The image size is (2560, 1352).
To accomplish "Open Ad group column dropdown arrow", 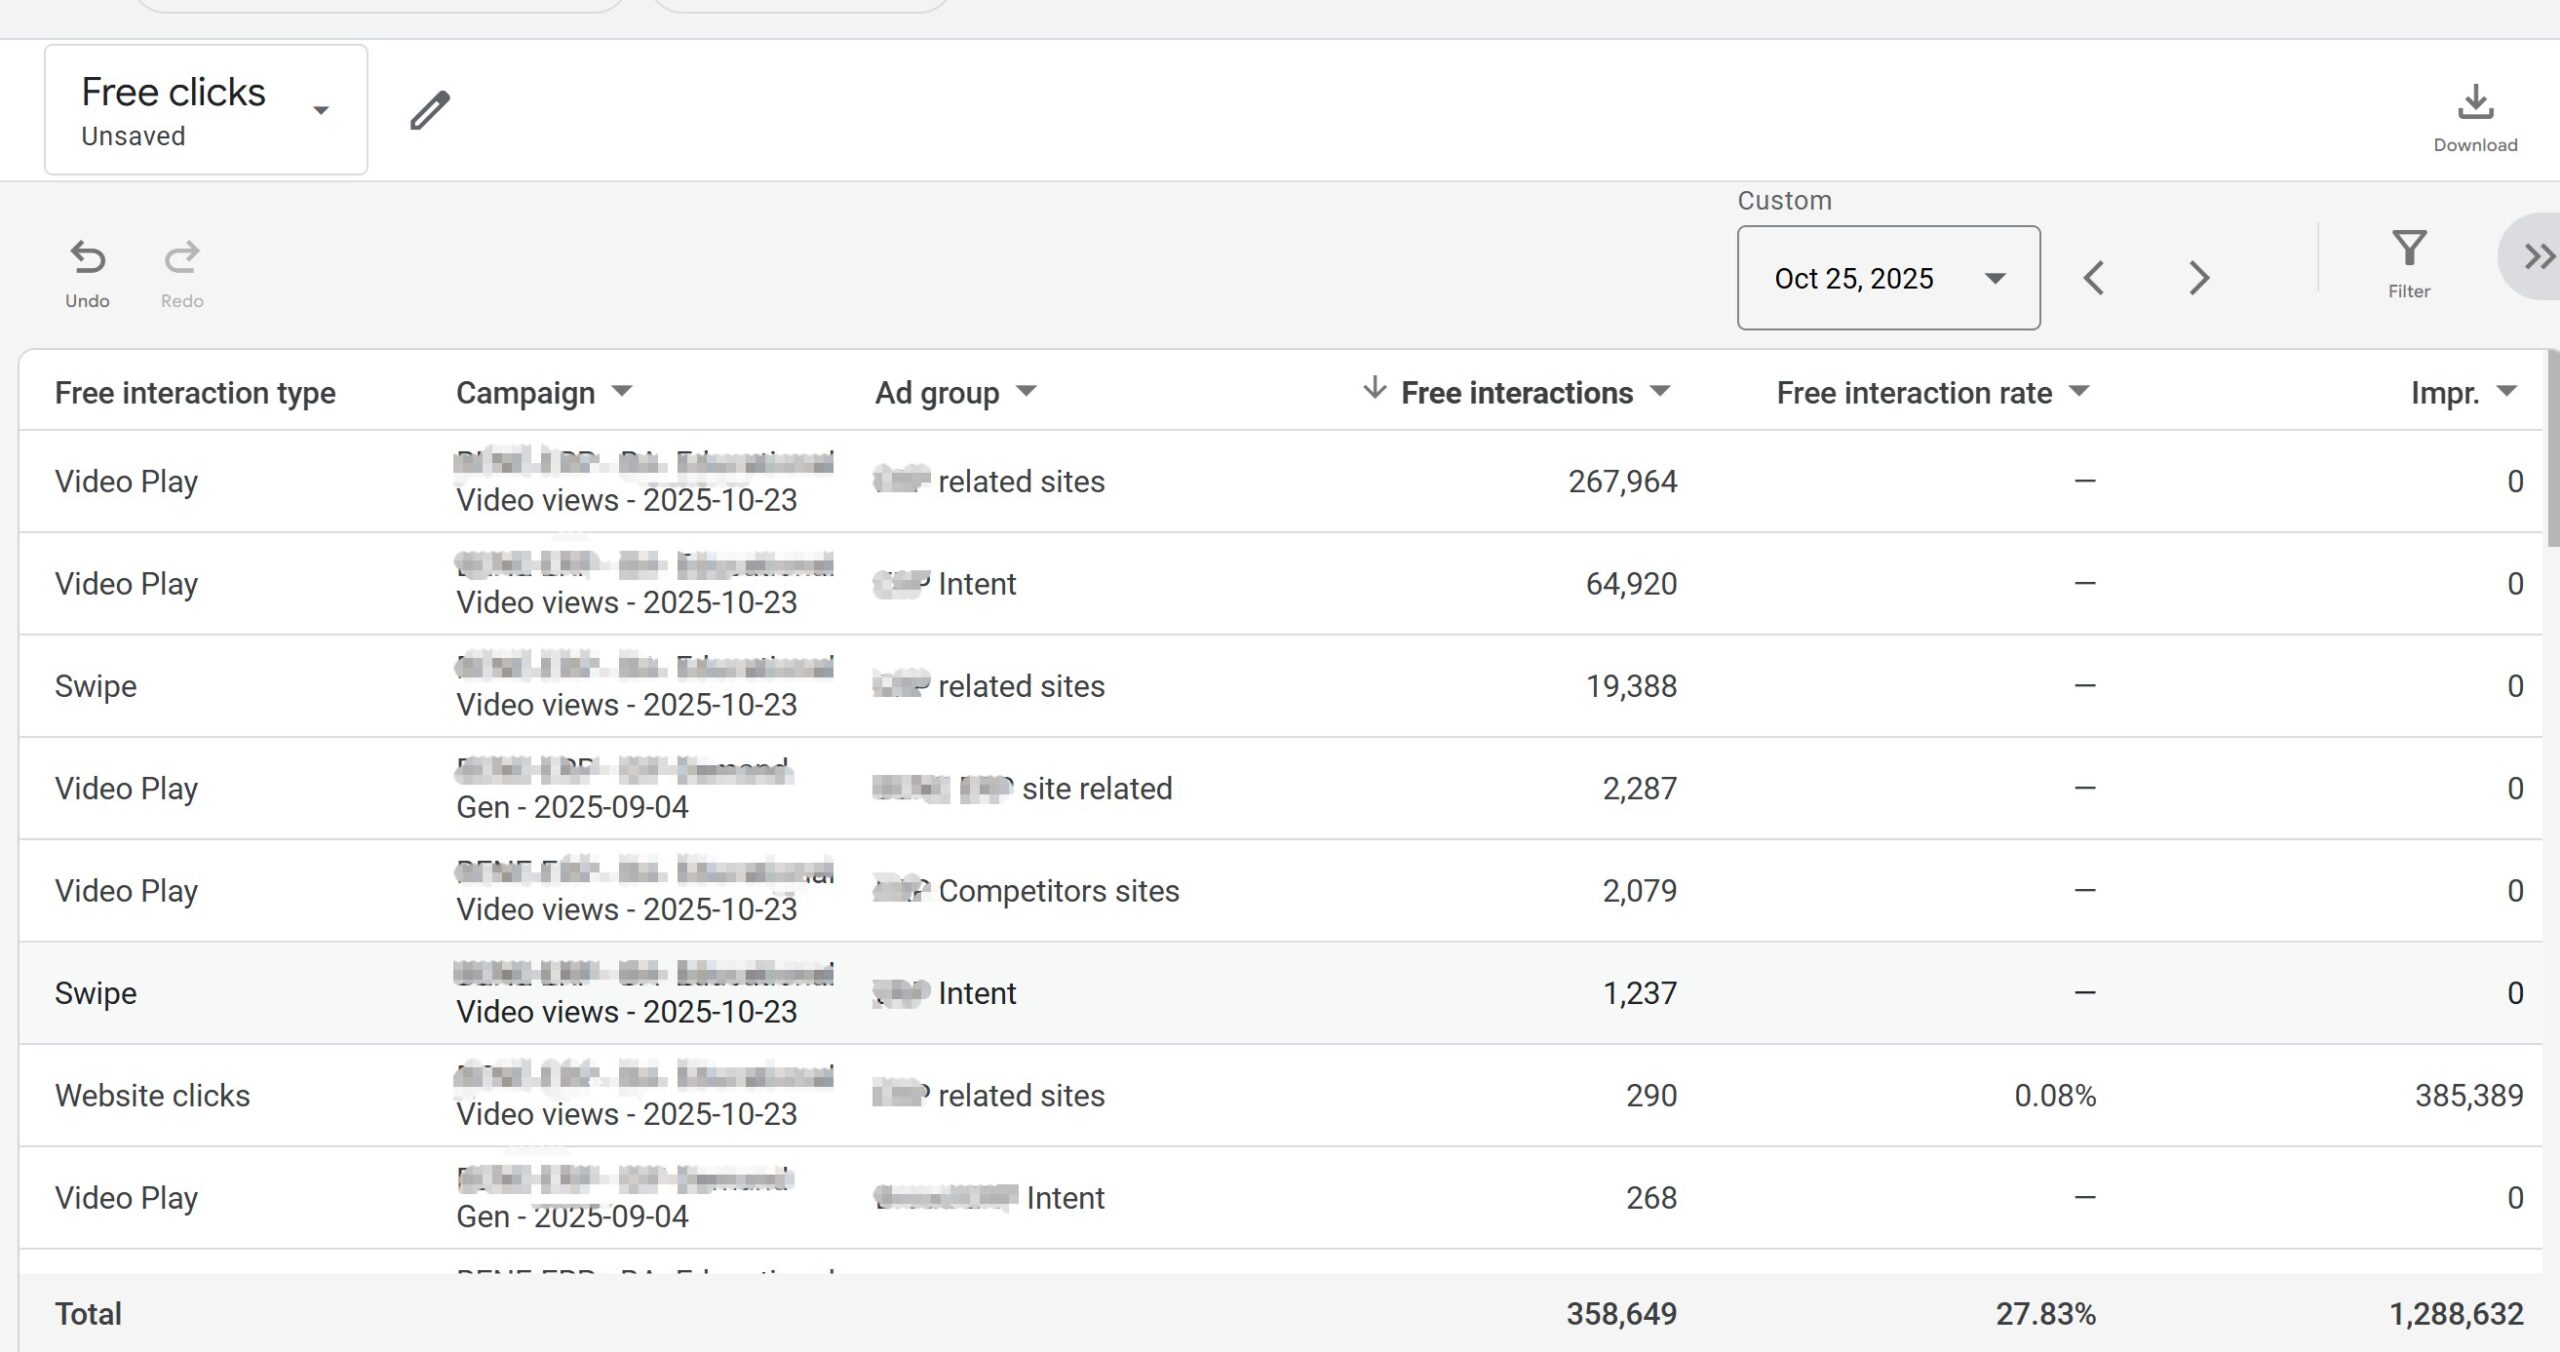I will (1026, 391).
